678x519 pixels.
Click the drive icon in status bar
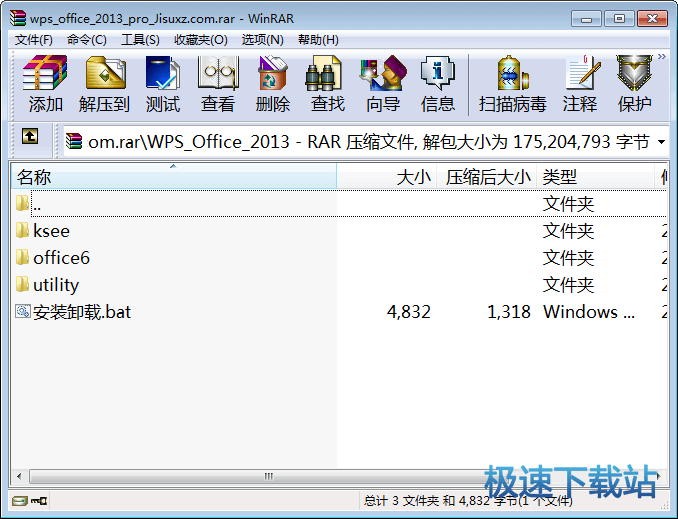click(x=19, y=501)
